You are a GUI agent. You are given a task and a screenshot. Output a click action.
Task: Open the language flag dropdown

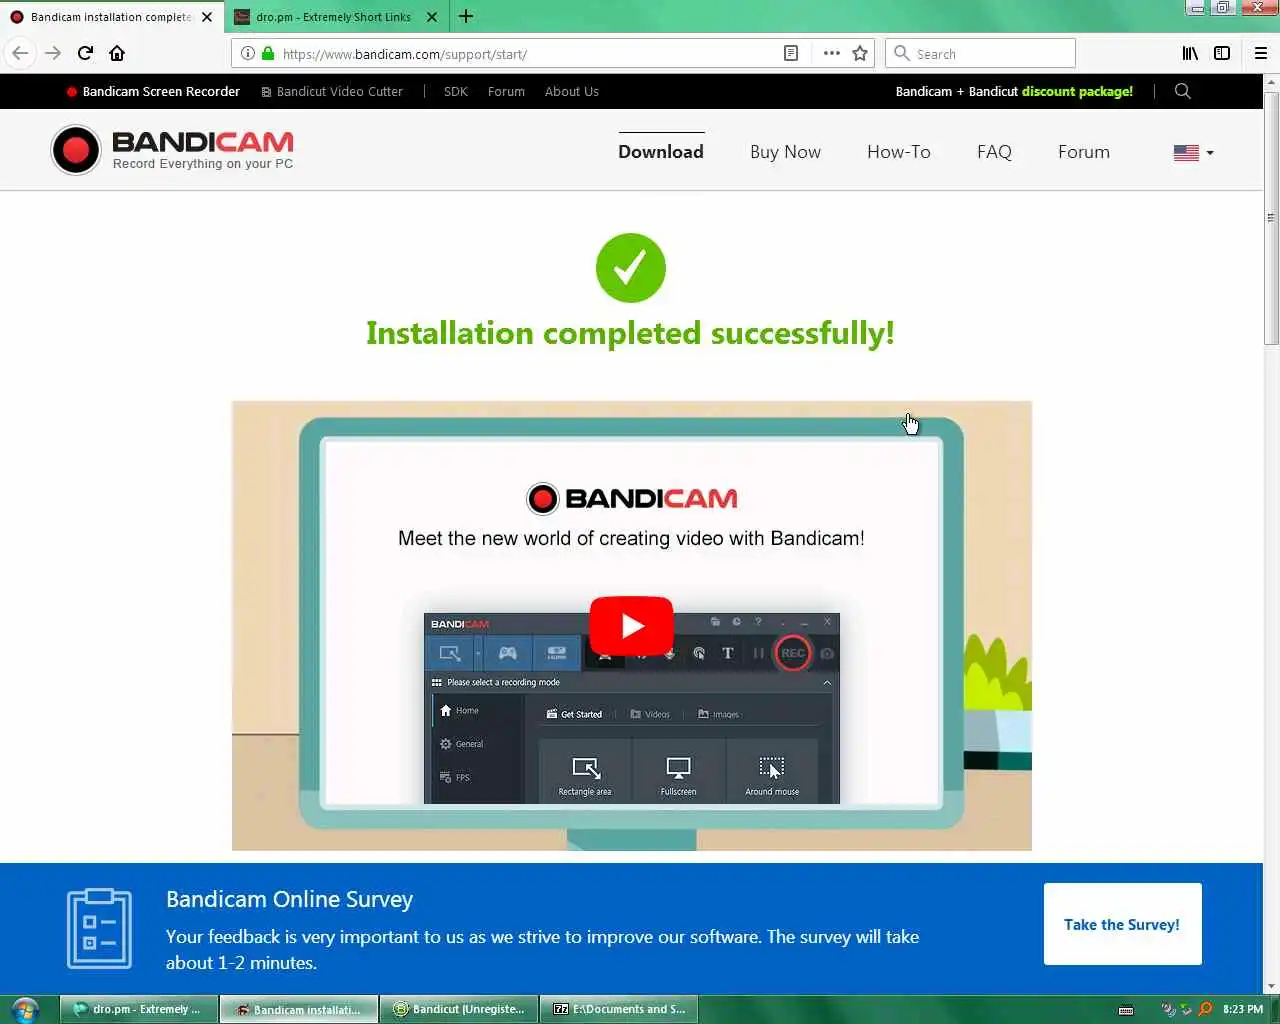1193,153
